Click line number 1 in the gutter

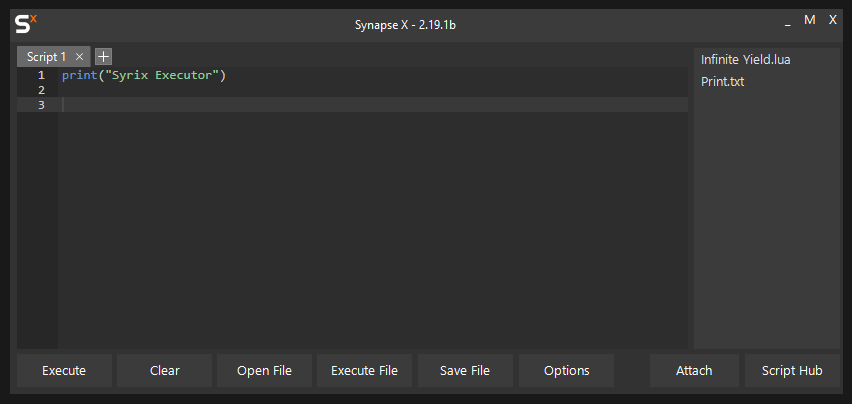tap(41, 75)
